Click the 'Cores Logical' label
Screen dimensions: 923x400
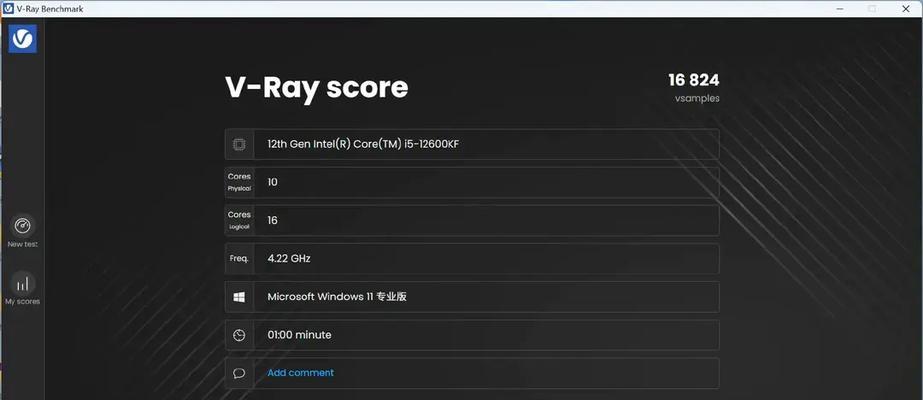239,221
